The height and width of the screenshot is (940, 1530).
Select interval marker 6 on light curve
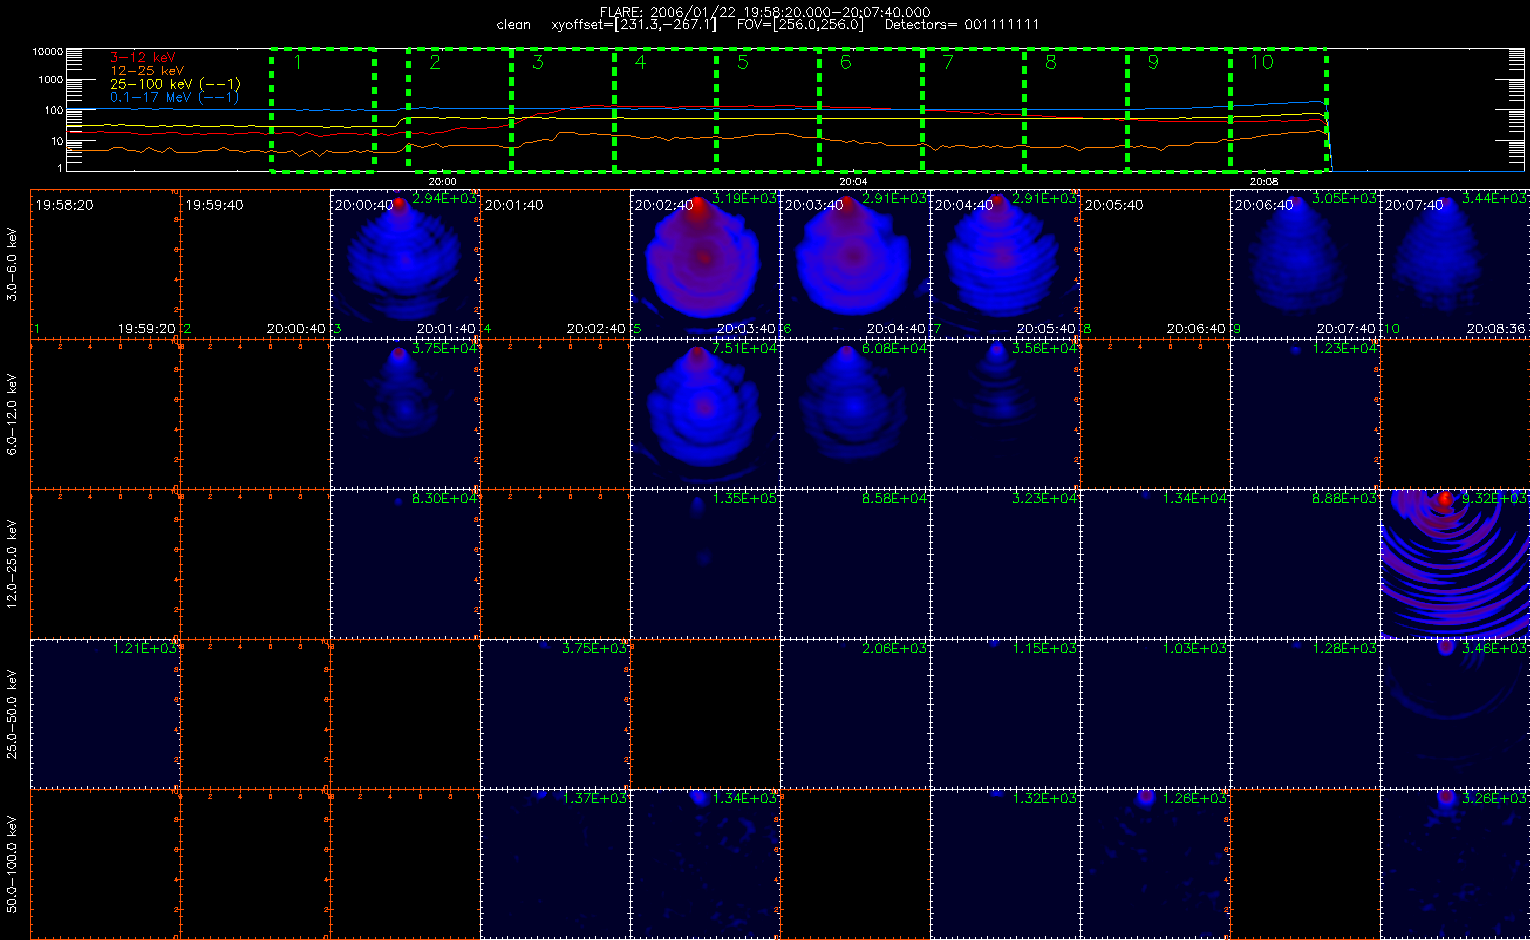click(x=846, y=63)
